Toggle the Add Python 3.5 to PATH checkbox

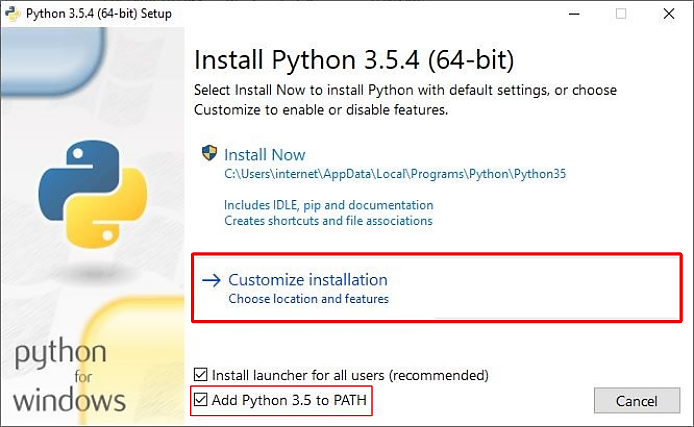coord(201,400)
